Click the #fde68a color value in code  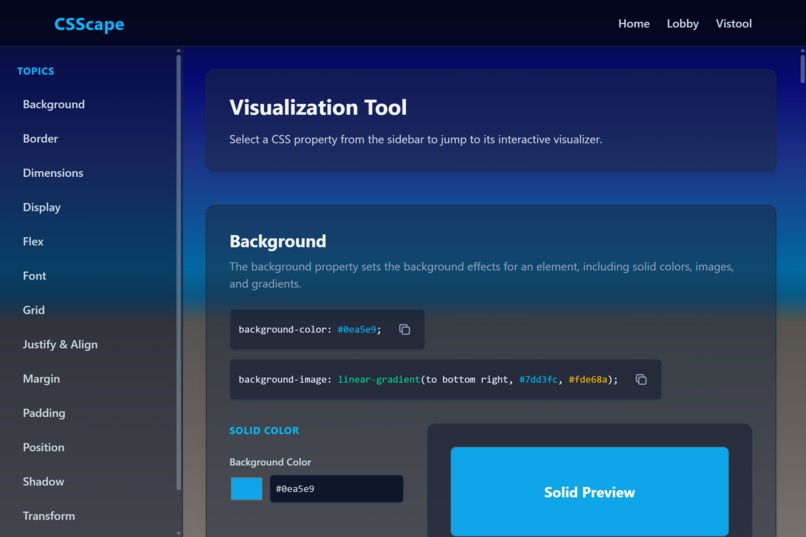(588, 380)
